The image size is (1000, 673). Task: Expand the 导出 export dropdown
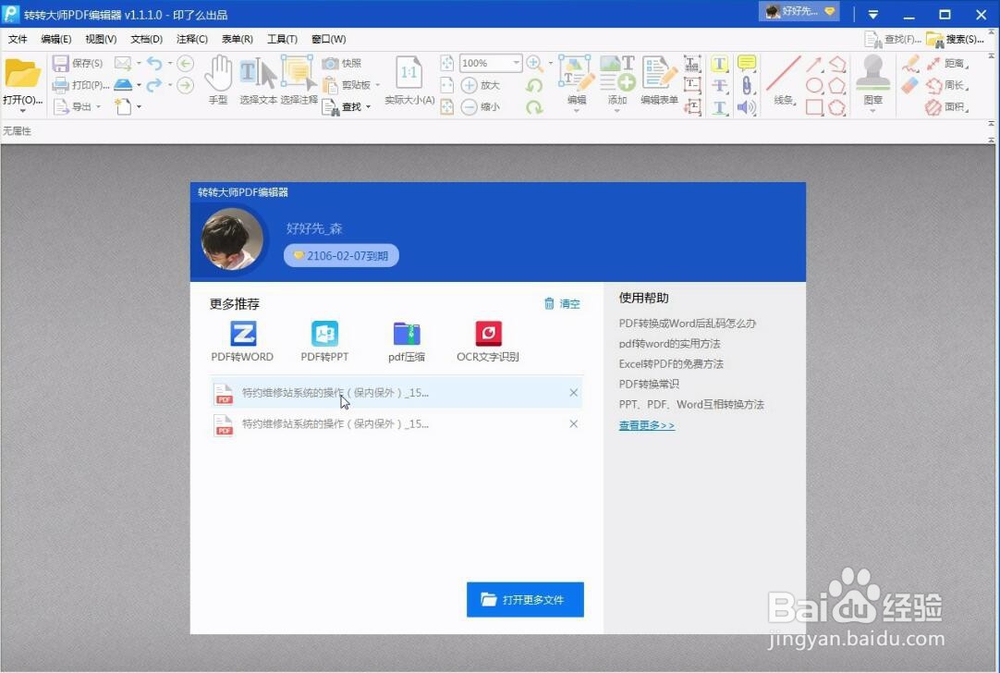click(98, 106)
